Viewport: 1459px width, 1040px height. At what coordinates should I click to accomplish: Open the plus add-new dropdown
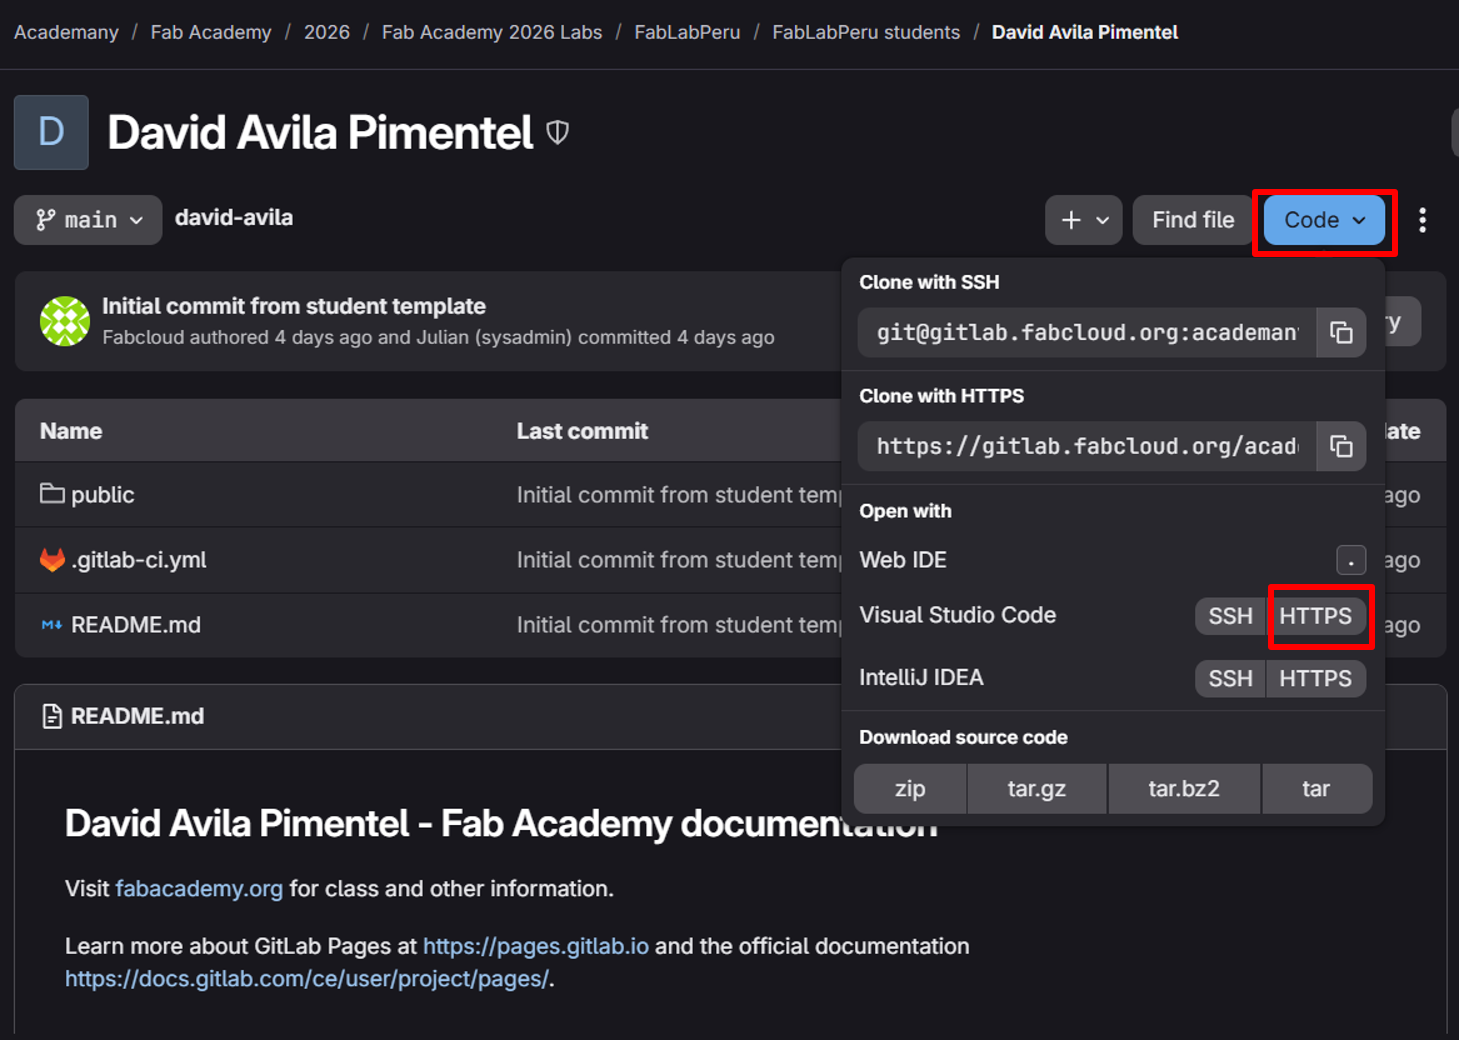coord(1083,220)
